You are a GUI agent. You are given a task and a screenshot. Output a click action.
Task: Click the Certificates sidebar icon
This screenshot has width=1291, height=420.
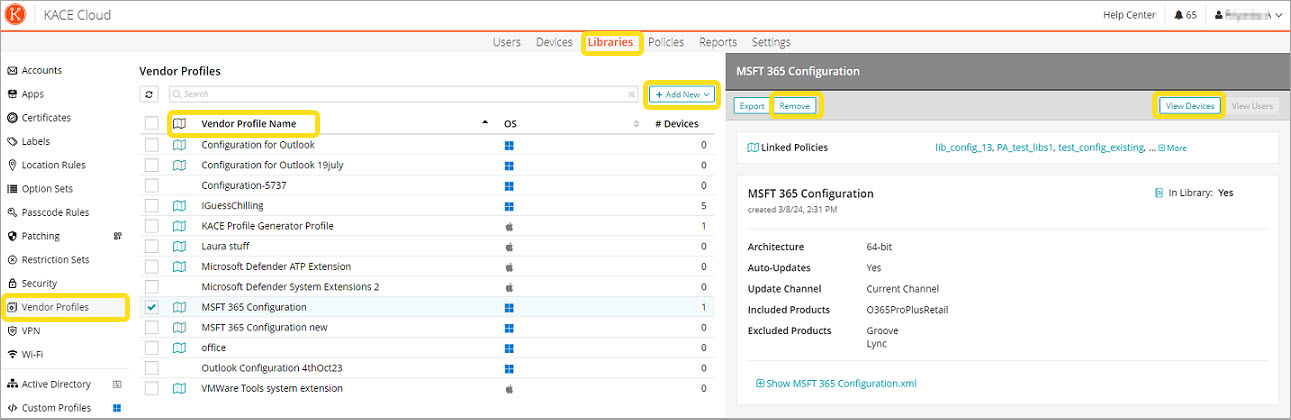point(12,118)
